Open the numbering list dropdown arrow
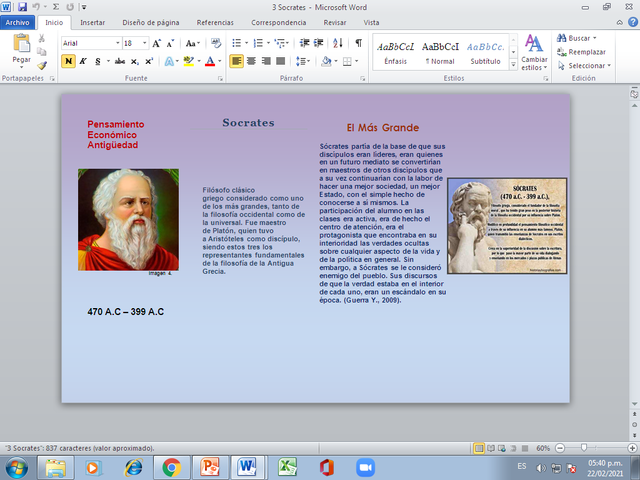Image resolution: width=640 pixels, height=480 pixels. (268, 43)
